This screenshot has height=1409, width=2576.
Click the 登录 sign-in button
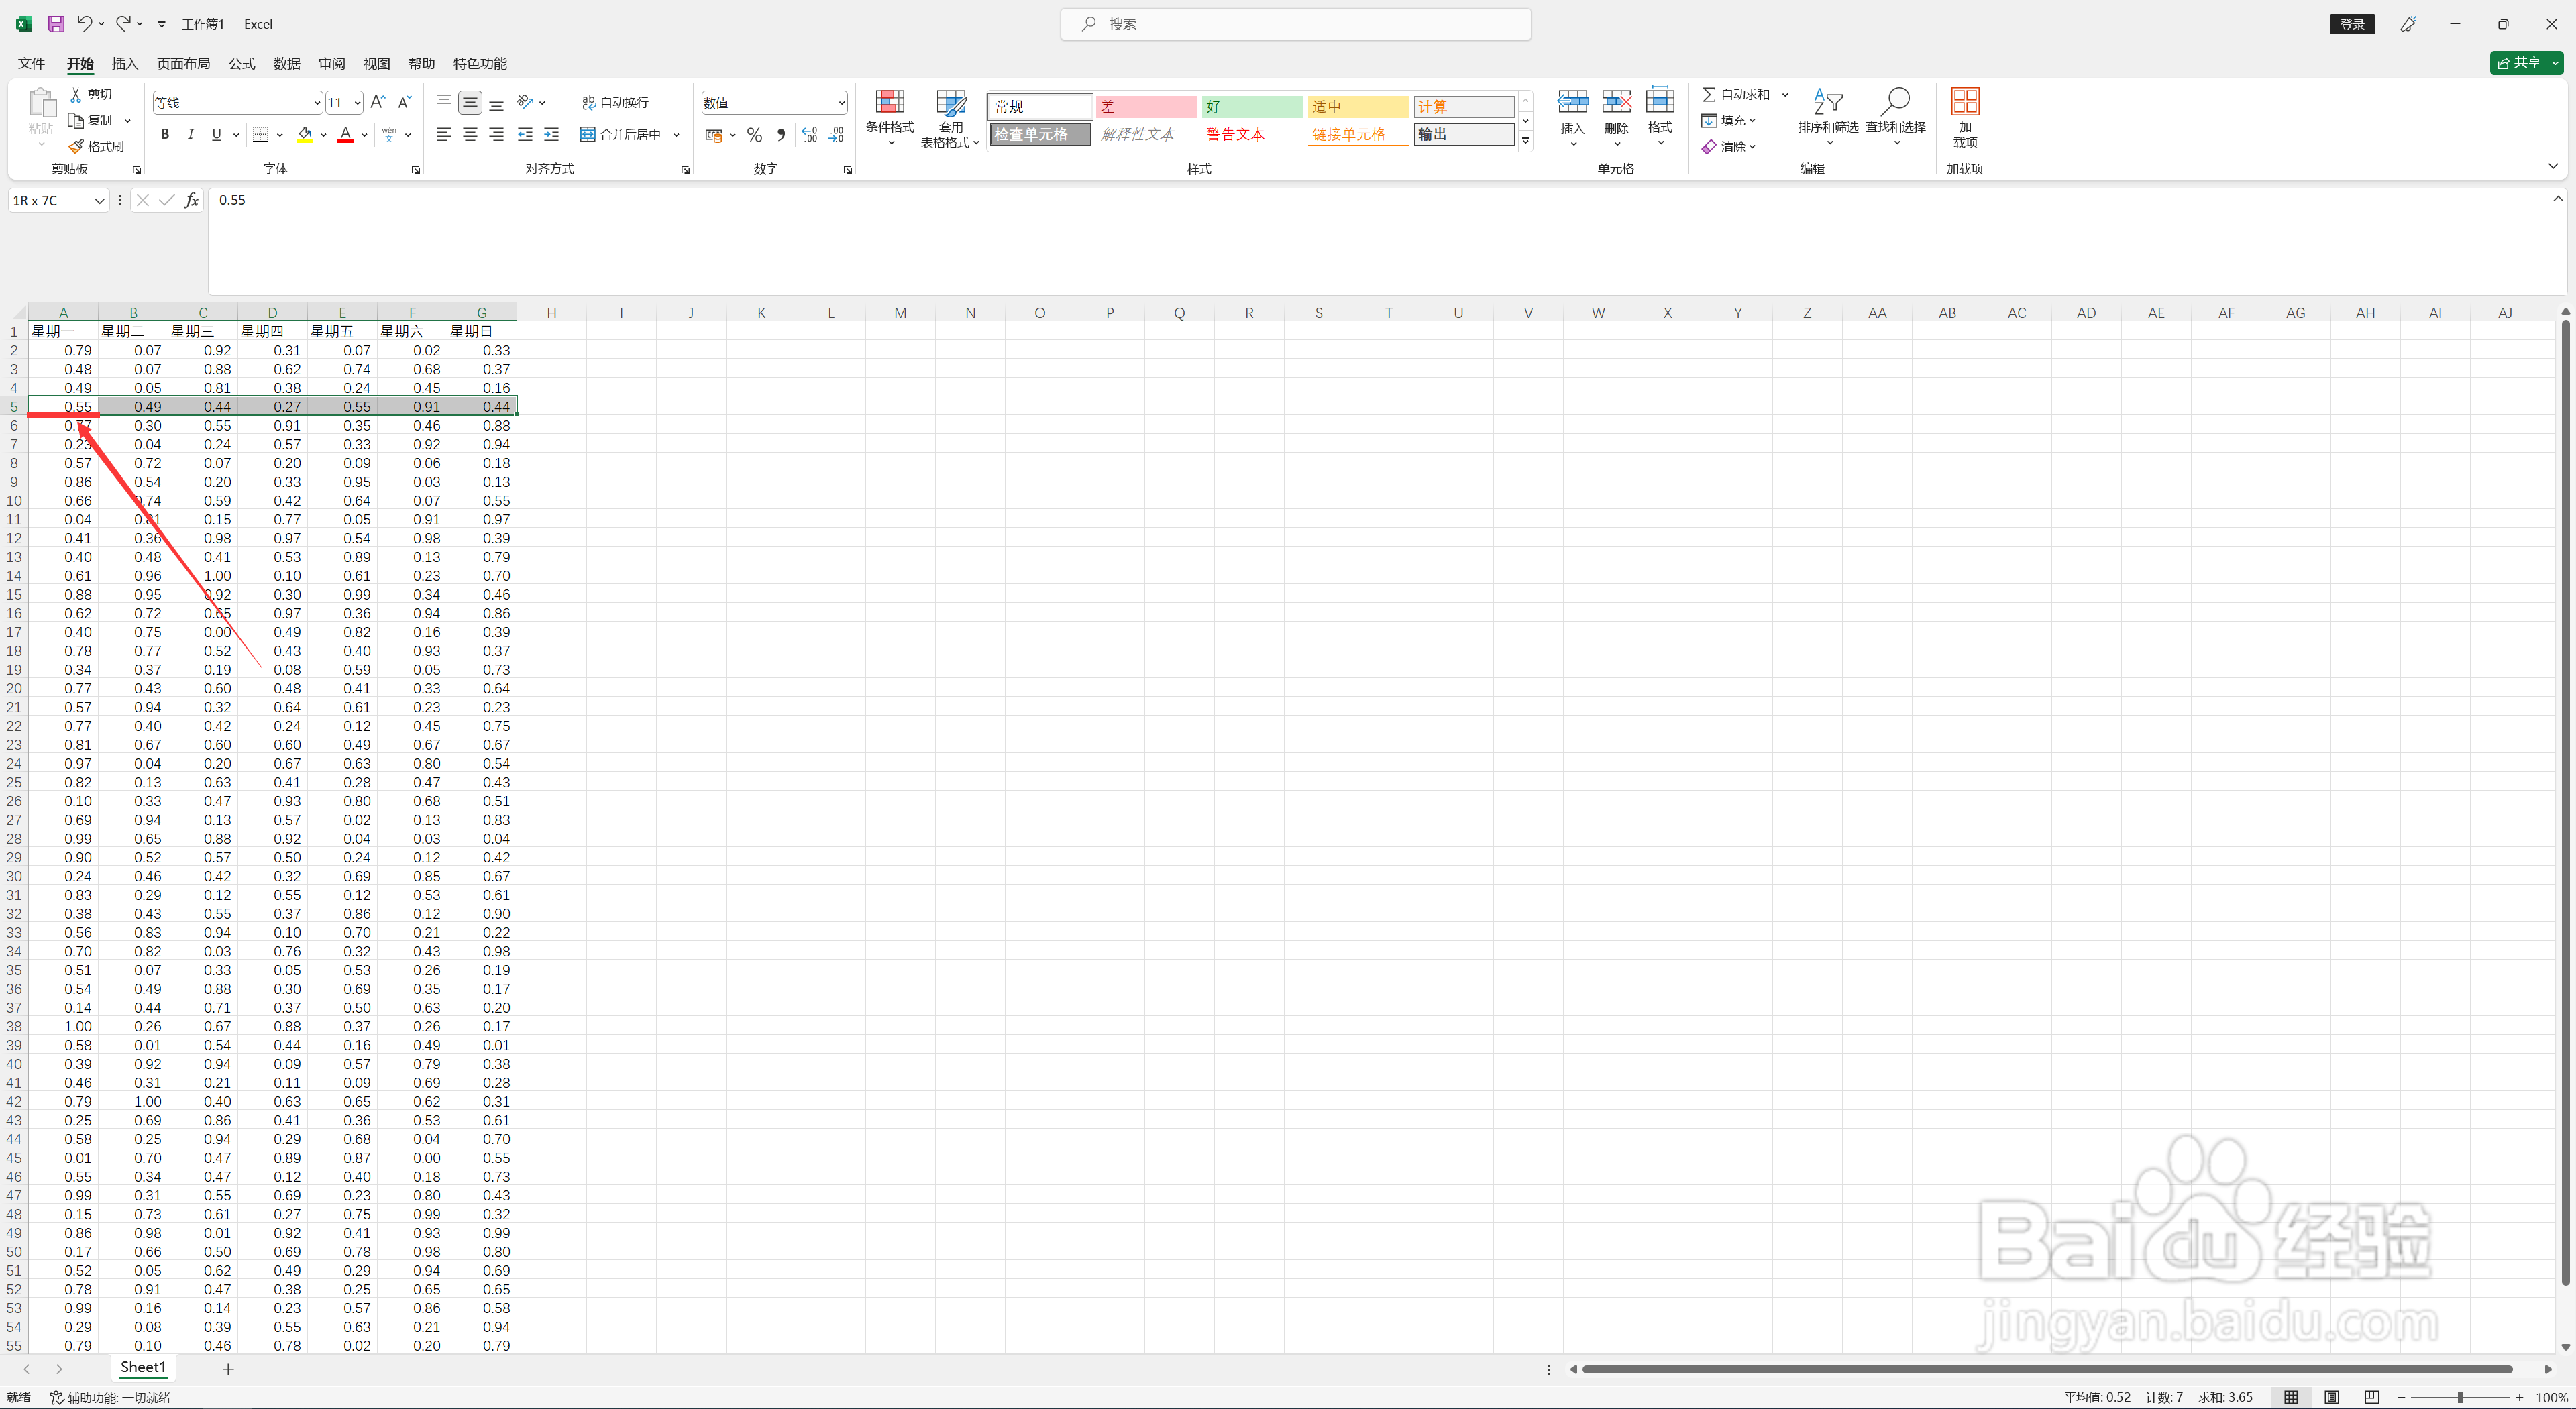click(x=2352, y=24)
